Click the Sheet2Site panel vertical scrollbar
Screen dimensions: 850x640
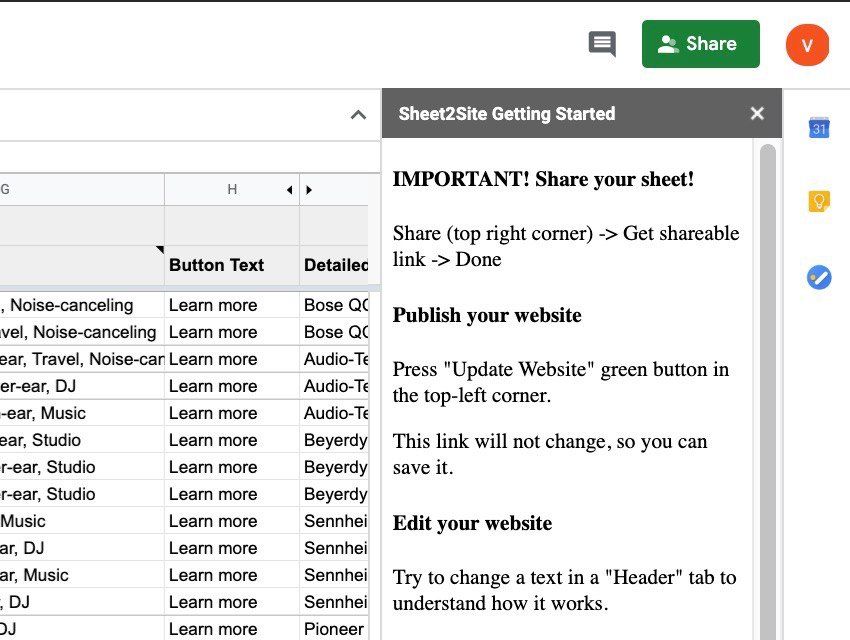click(767, 400)
